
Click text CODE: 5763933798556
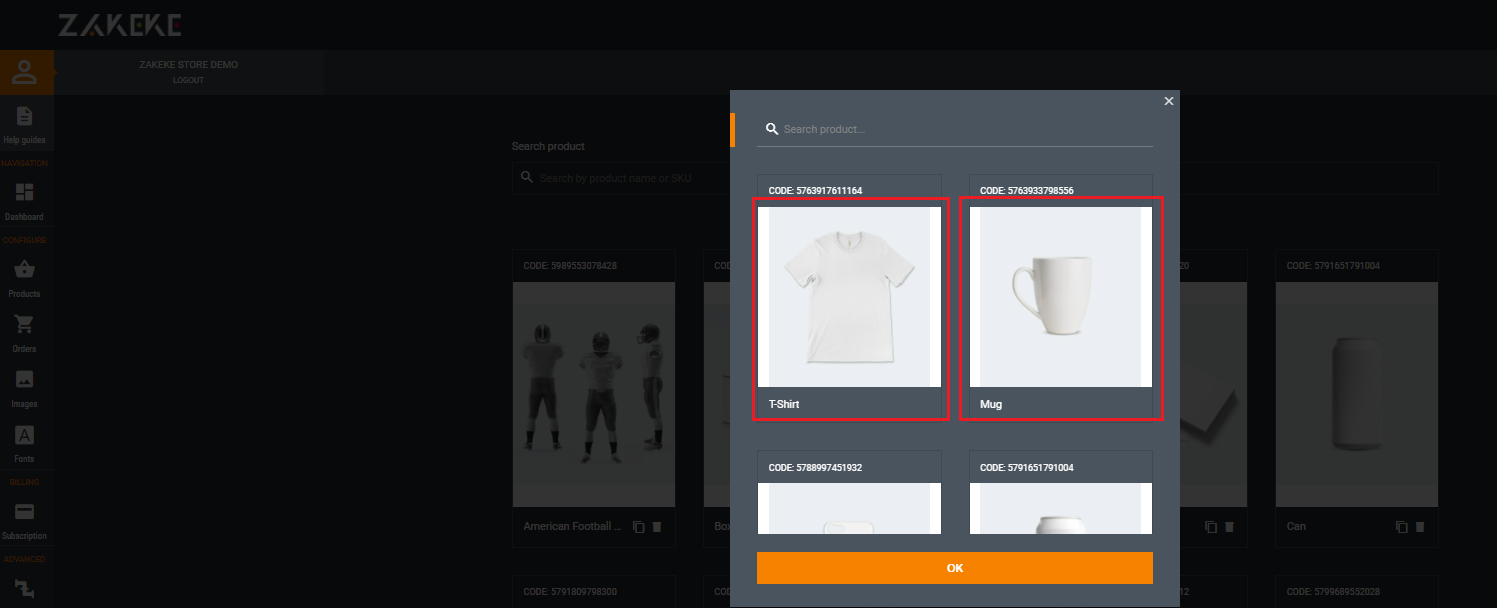1027,190
